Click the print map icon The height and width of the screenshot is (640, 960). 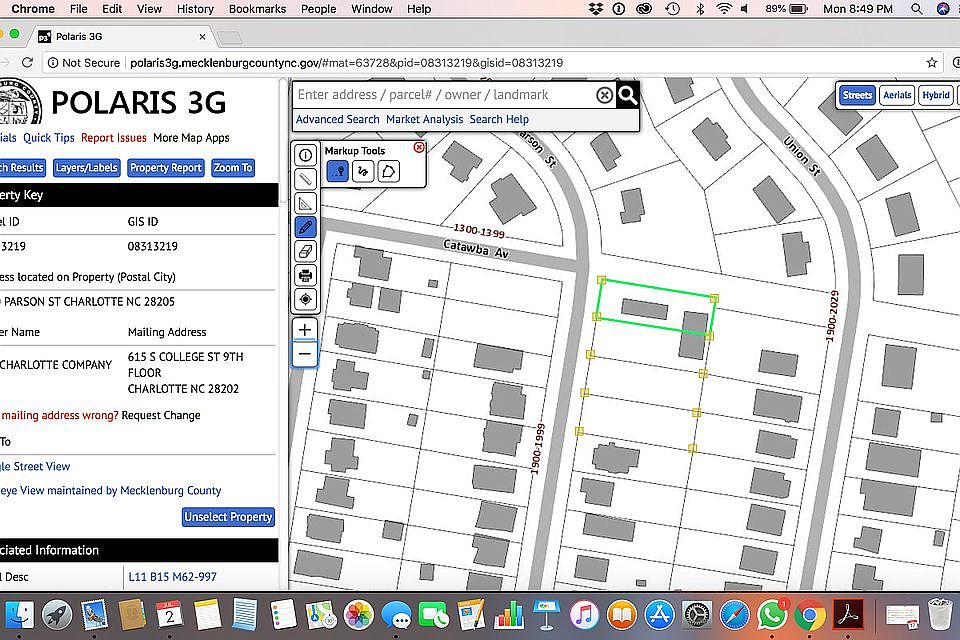305,276
